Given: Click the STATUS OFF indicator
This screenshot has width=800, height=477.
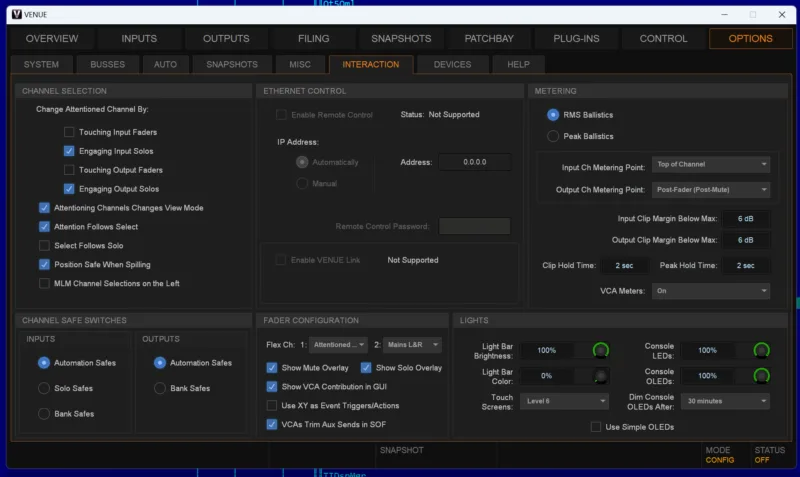Looking at the screenshot, I should 762,460.
